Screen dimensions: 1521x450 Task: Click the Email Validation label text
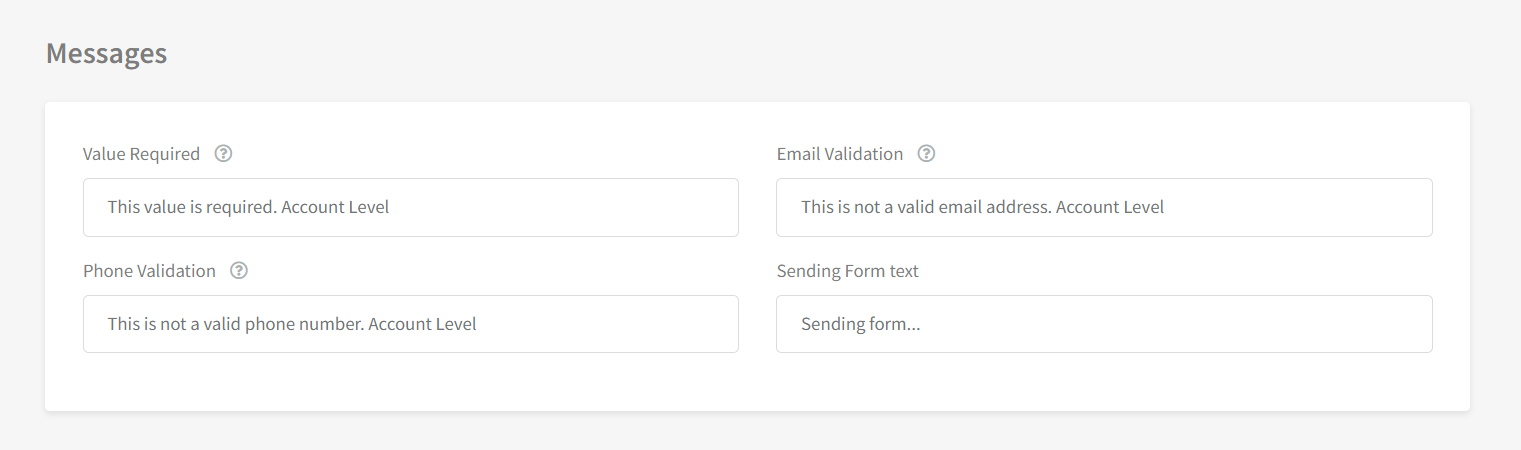[840, 154]
